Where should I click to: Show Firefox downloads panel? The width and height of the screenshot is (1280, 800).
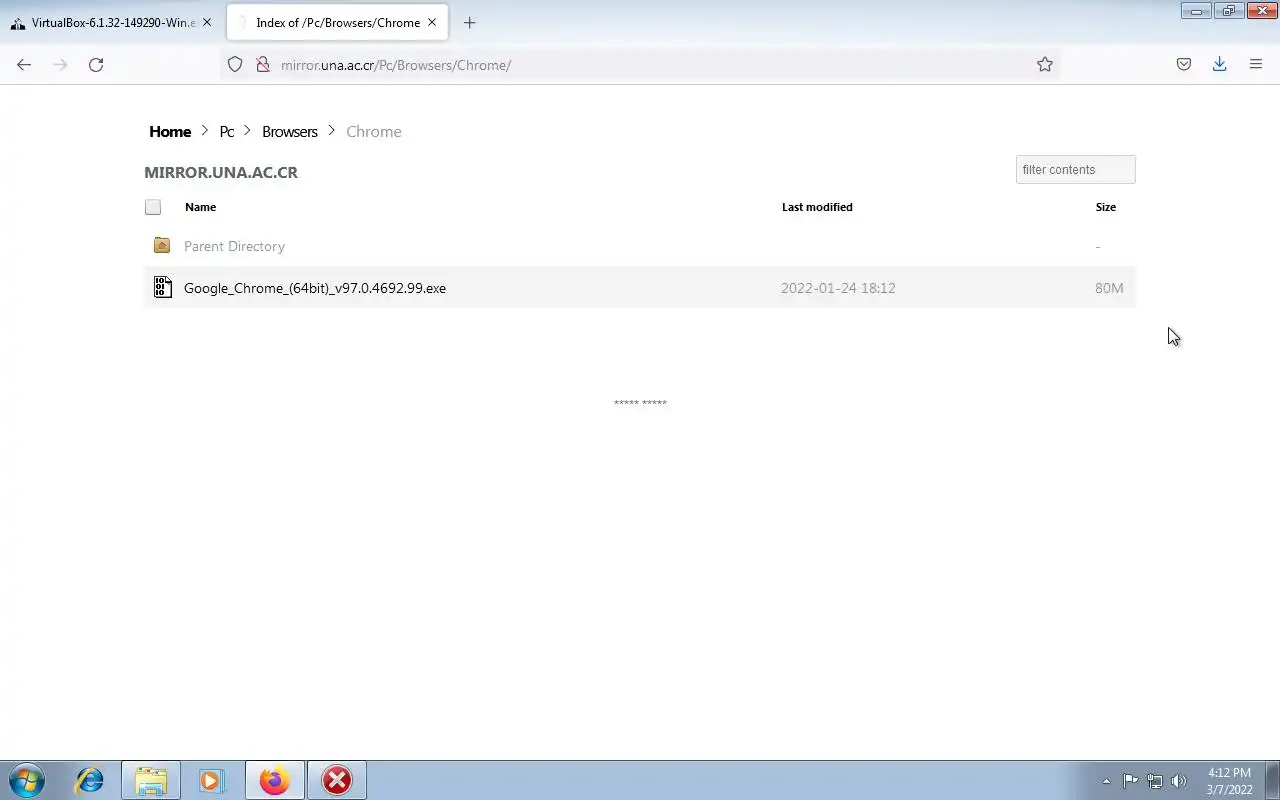(x=1220, y=64)
